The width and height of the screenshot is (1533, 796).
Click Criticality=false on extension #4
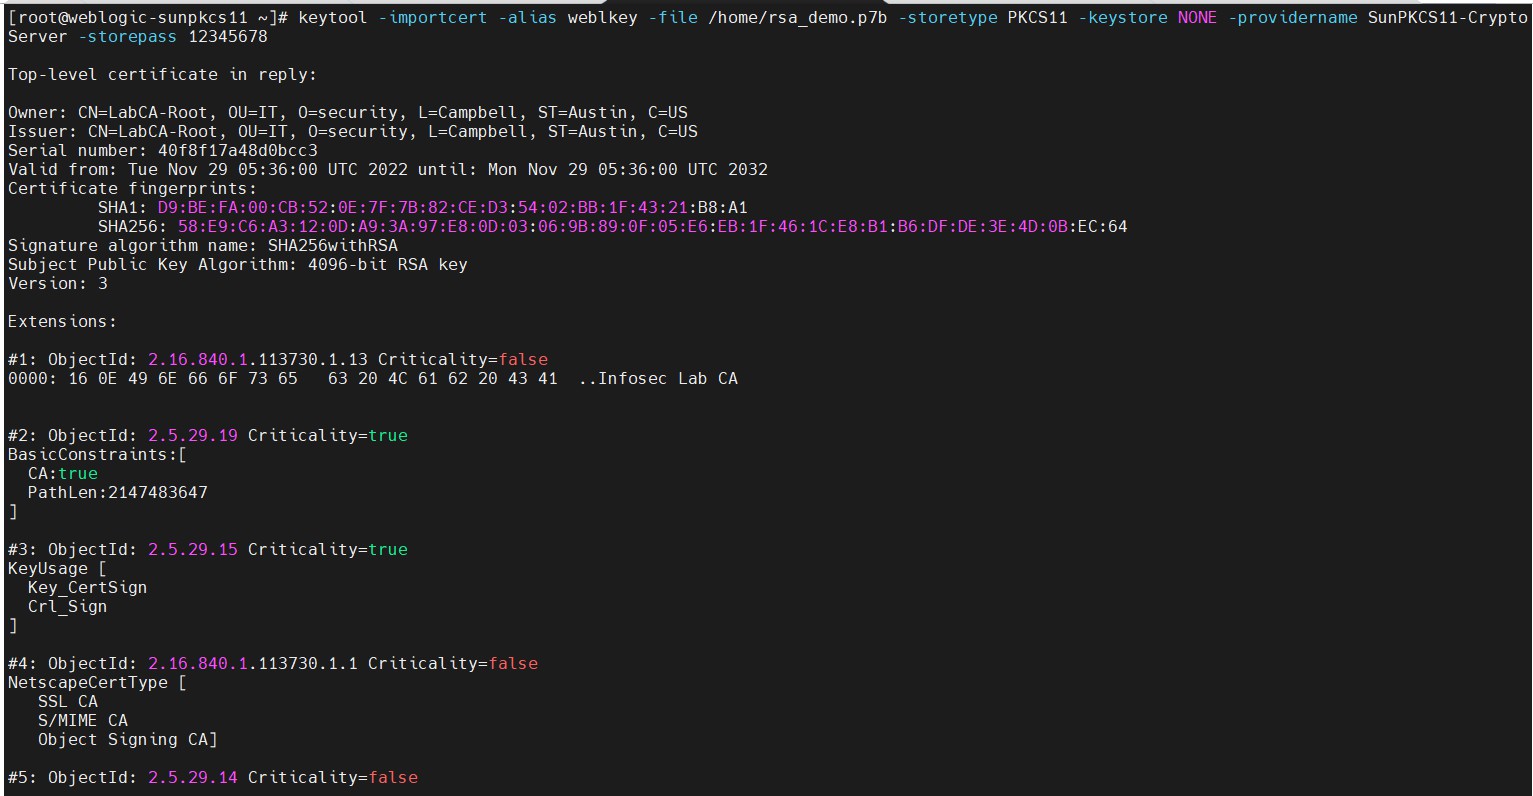point(453,664)
